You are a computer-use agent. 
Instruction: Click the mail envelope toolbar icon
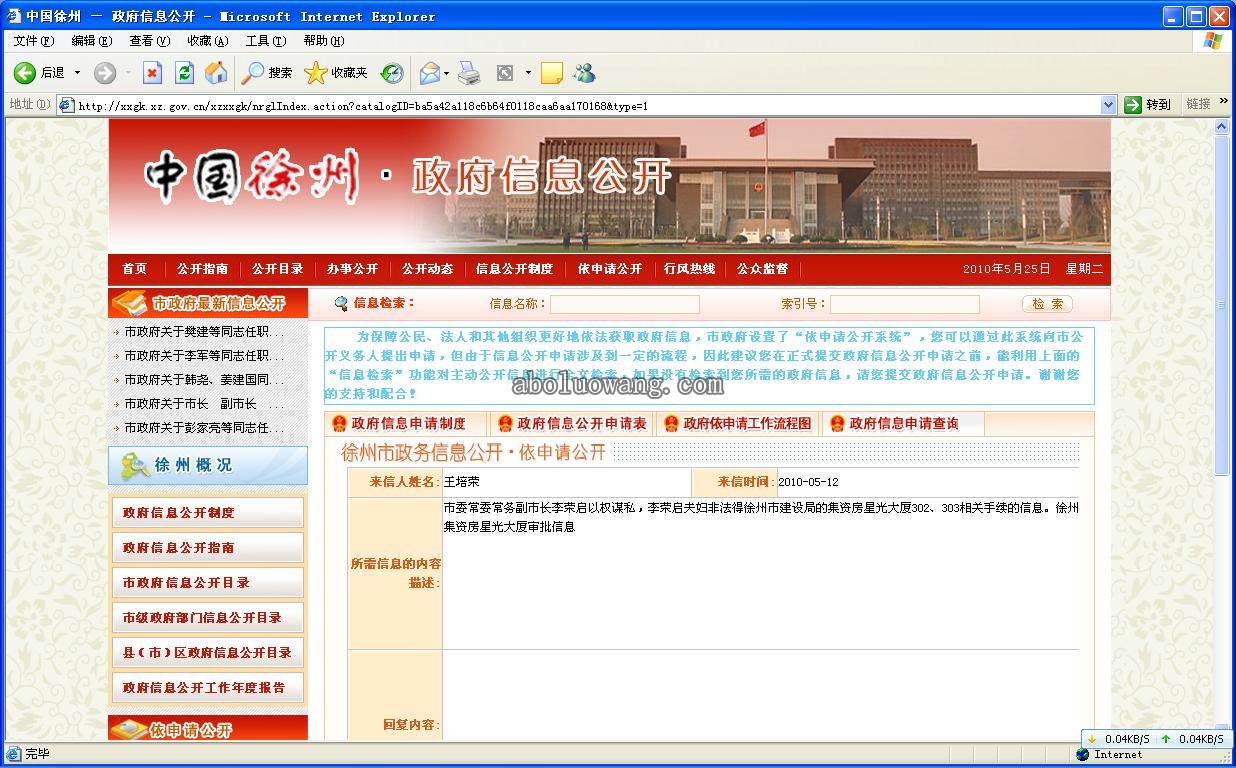pos(430,73)
